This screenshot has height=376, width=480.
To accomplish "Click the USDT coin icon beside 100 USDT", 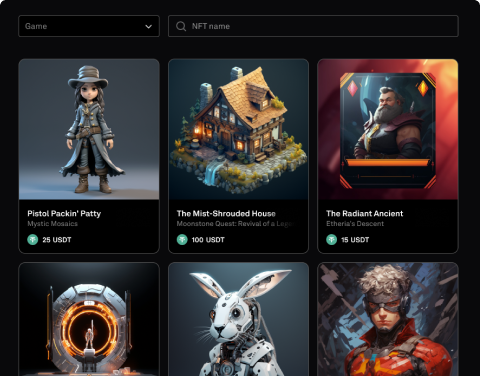I will click(x=182, y=239).
